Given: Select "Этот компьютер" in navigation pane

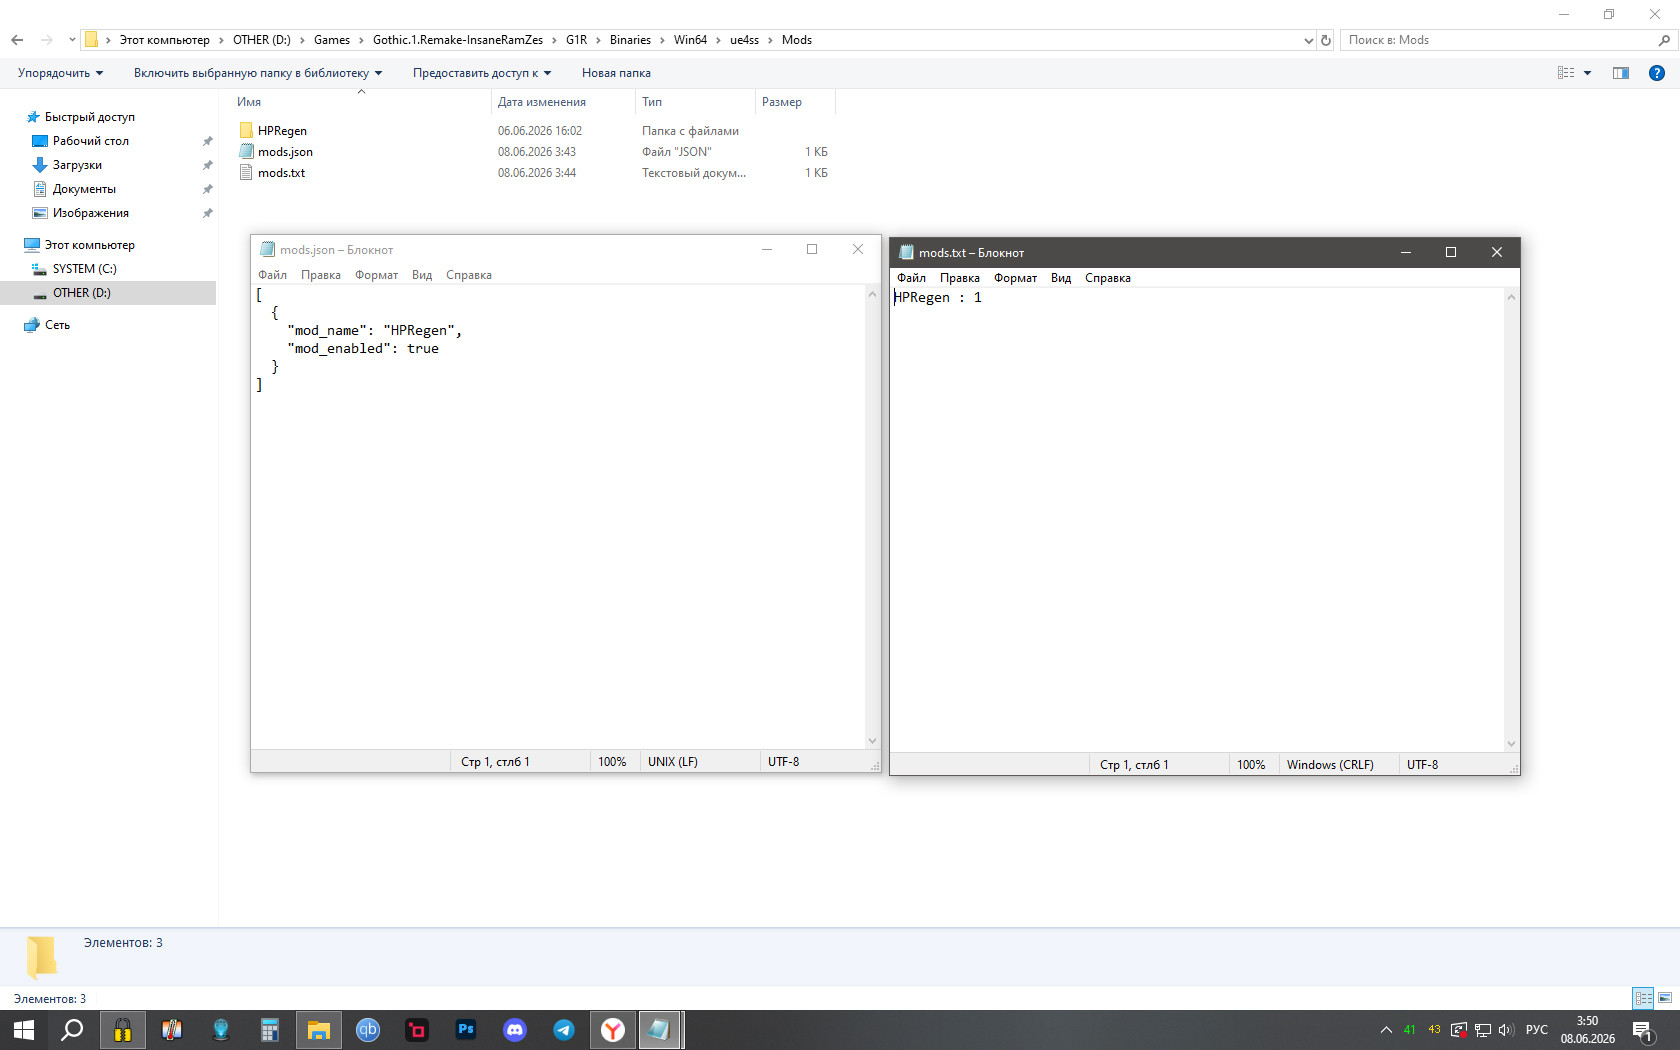Looking at the screenshot, I should tap(89, 245).
